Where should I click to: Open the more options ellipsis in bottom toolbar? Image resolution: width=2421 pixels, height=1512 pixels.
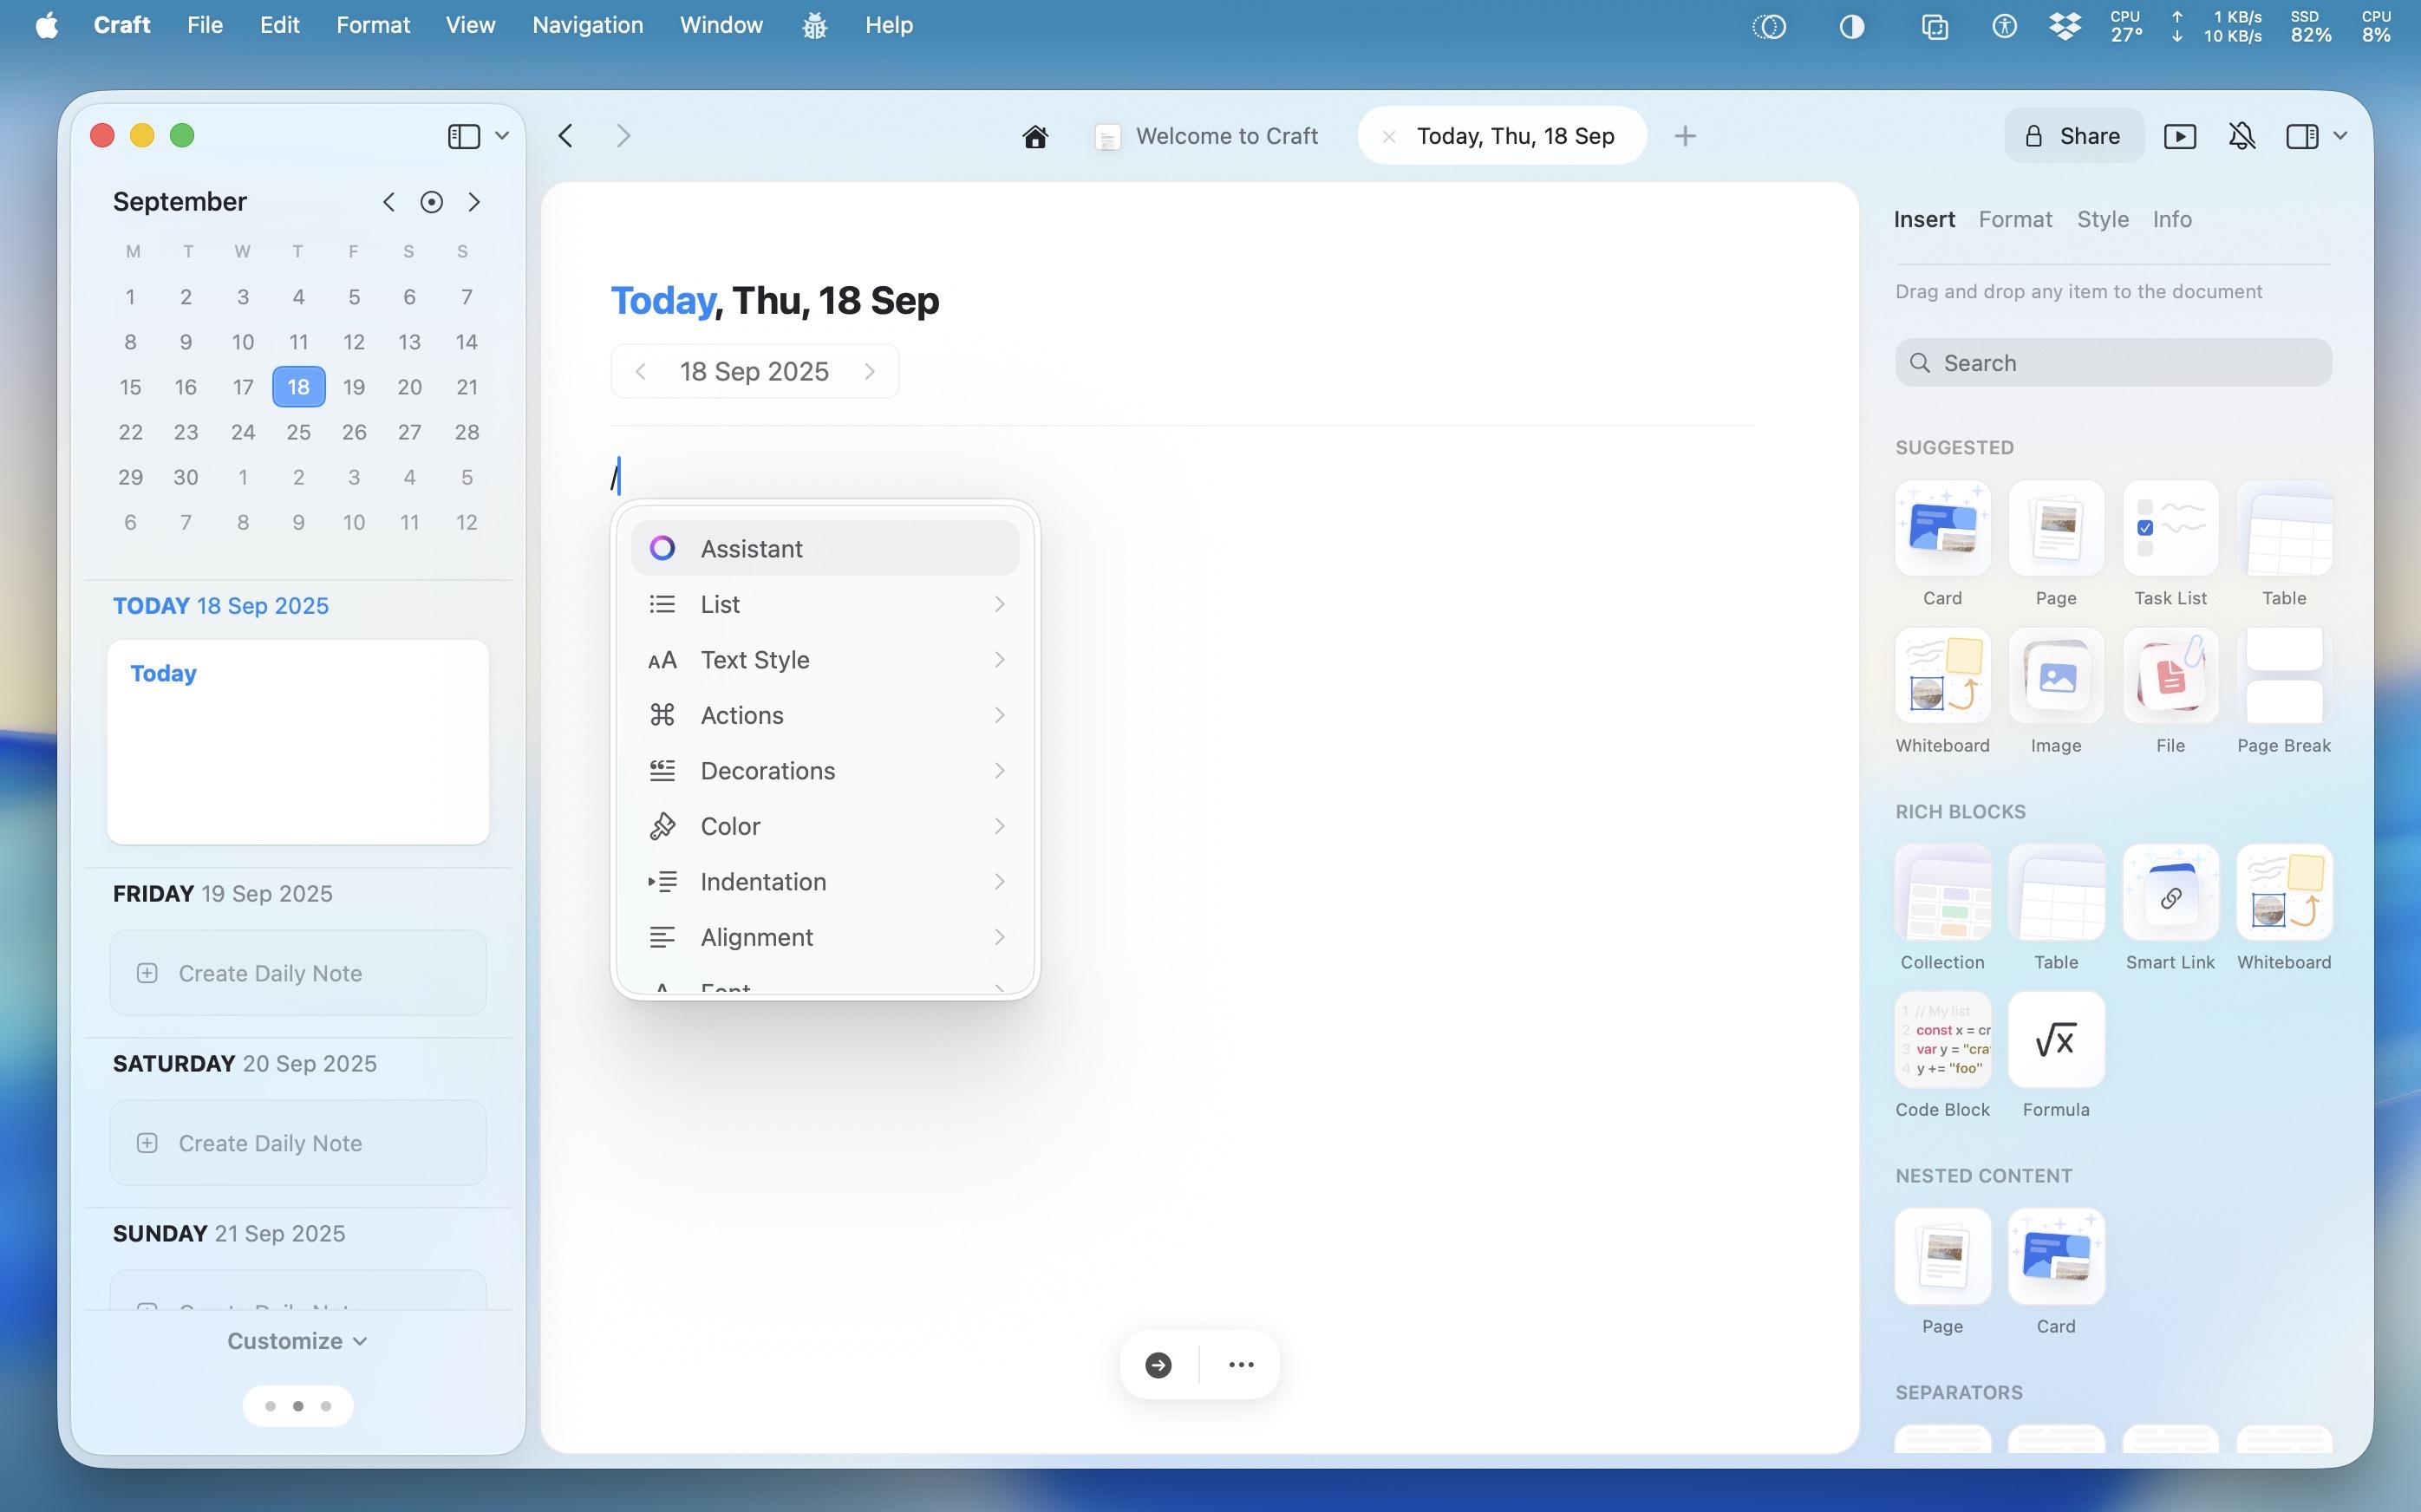tap(1241, 1365)
